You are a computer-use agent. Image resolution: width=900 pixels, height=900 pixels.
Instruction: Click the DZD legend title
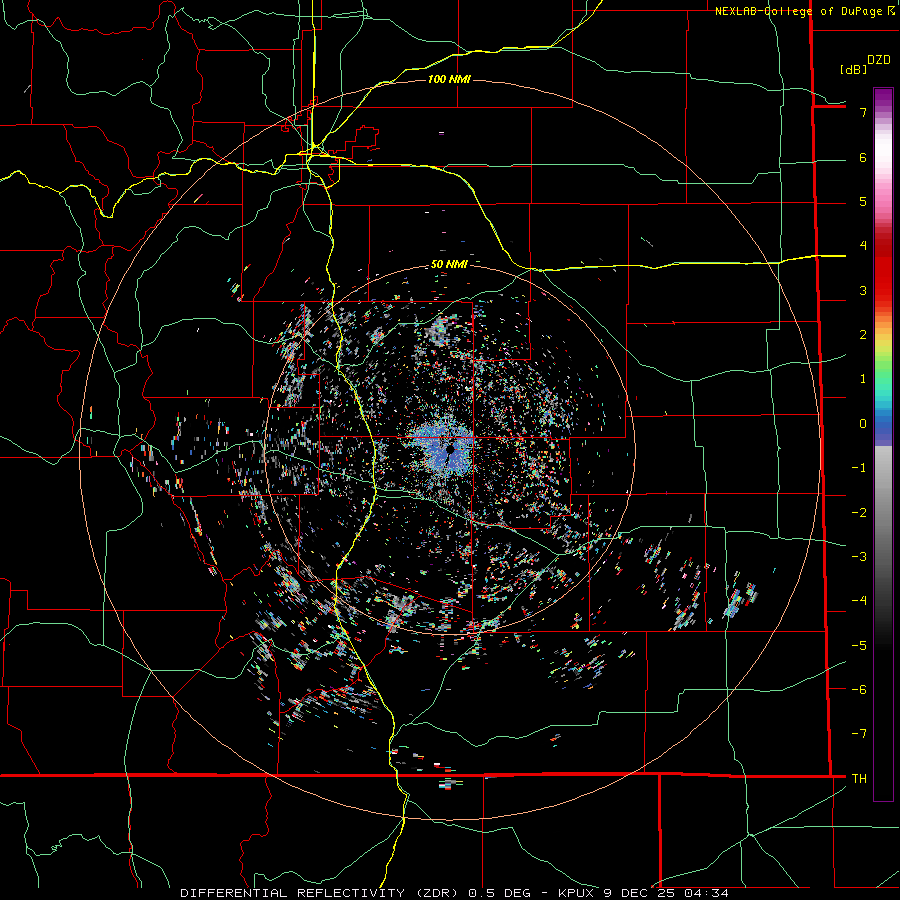[x=878, y=60]
